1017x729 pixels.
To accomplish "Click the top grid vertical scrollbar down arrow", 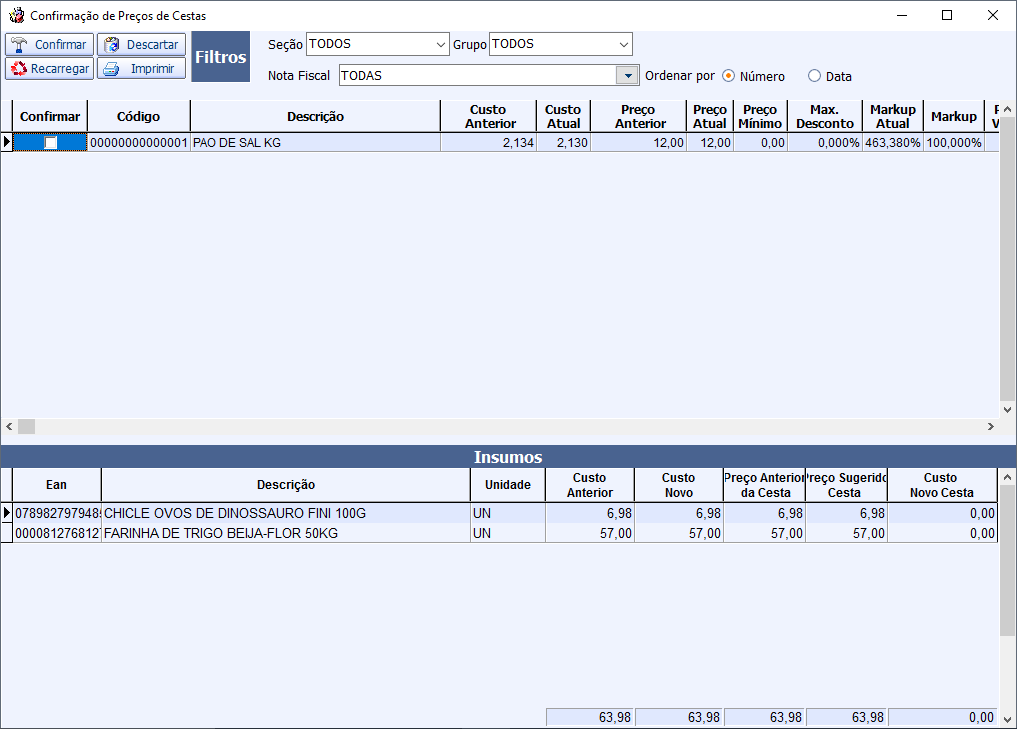I will pos(1007,409).
